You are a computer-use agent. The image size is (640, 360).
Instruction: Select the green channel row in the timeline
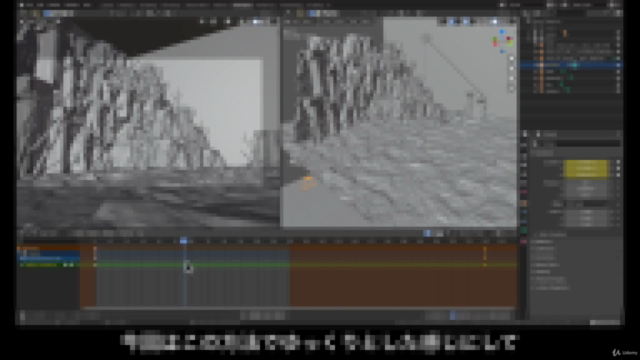click(x=267, y=265)
